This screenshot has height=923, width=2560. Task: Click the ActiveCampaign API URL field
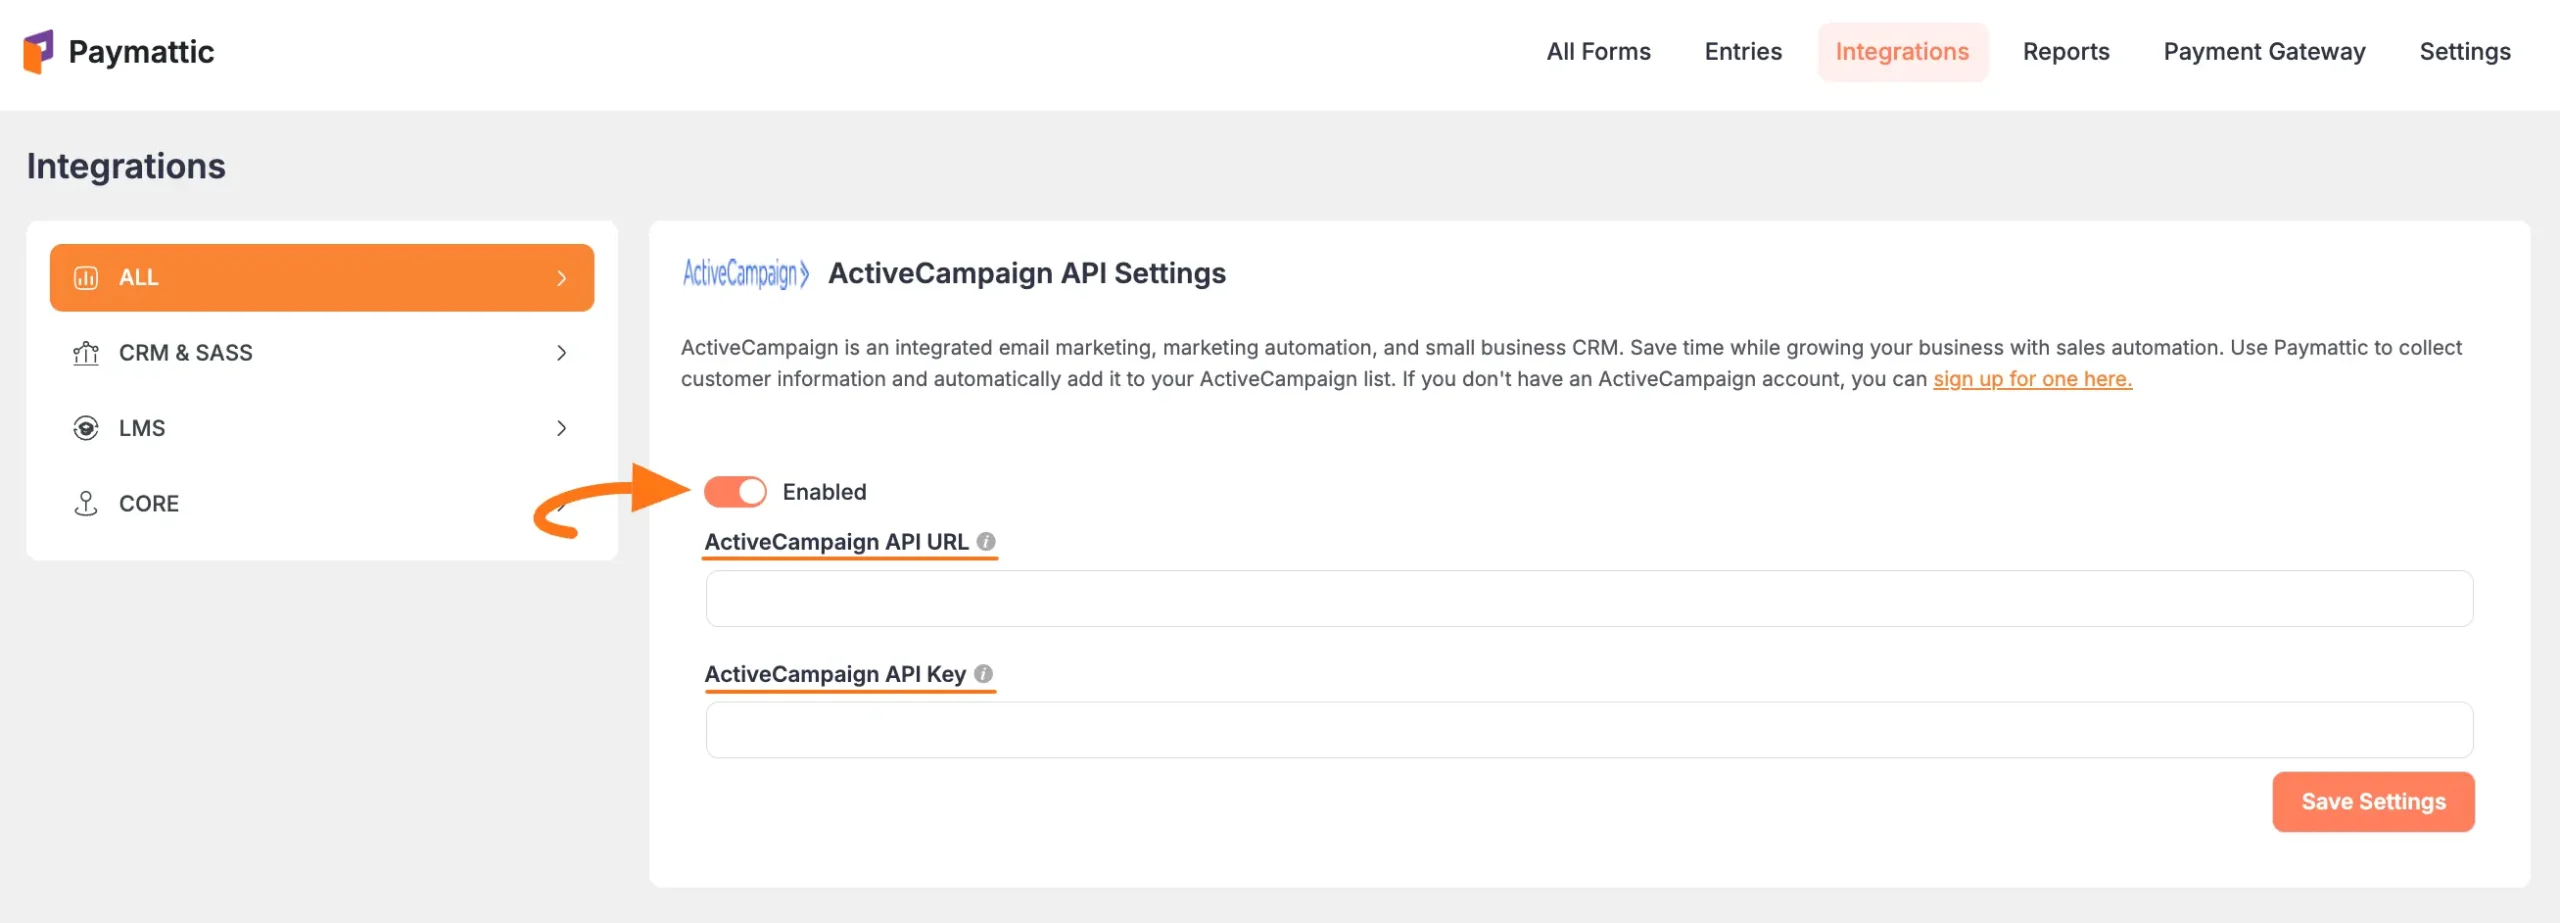click(1588, 598)
